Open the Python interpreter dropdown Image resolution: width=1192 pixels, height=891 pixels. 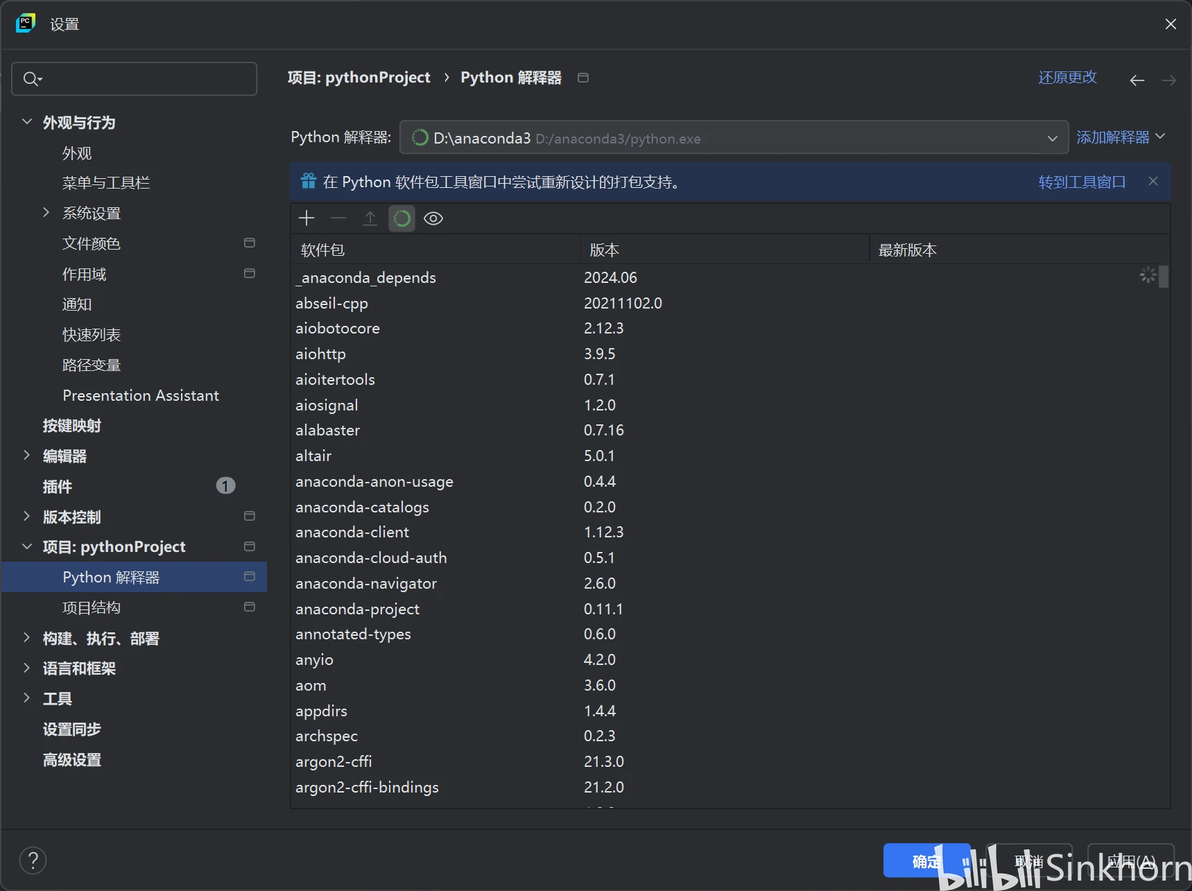[734, 138]
